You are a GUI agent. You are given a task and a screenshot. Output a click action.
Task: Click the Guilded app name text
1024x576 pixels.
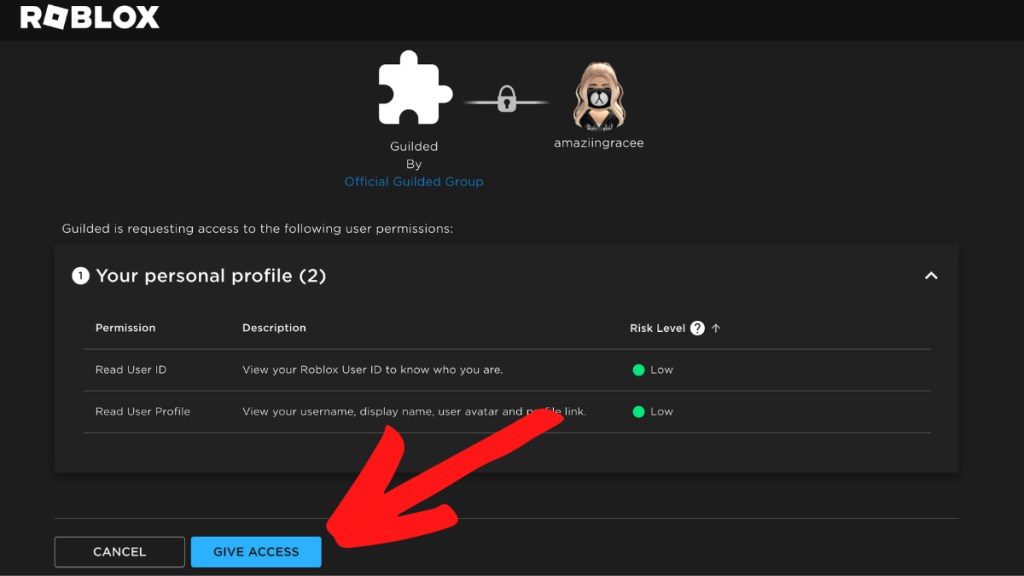pos(414,146)
